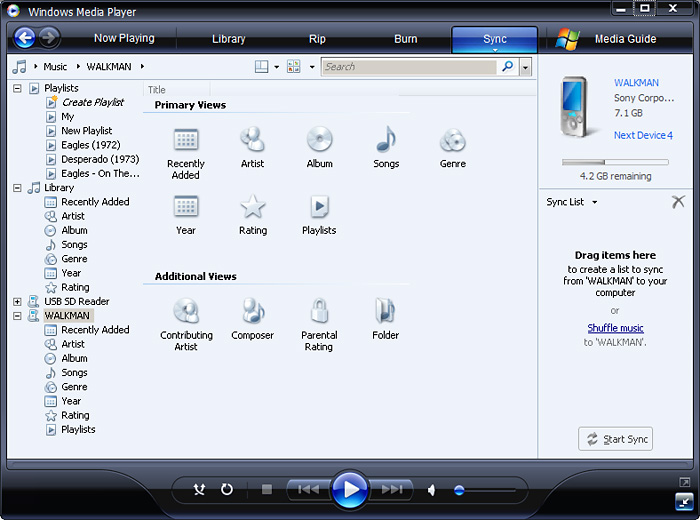700x520 pixels.
Task: Click Create Playlist in the tree
Action: (x=93, y=102)
